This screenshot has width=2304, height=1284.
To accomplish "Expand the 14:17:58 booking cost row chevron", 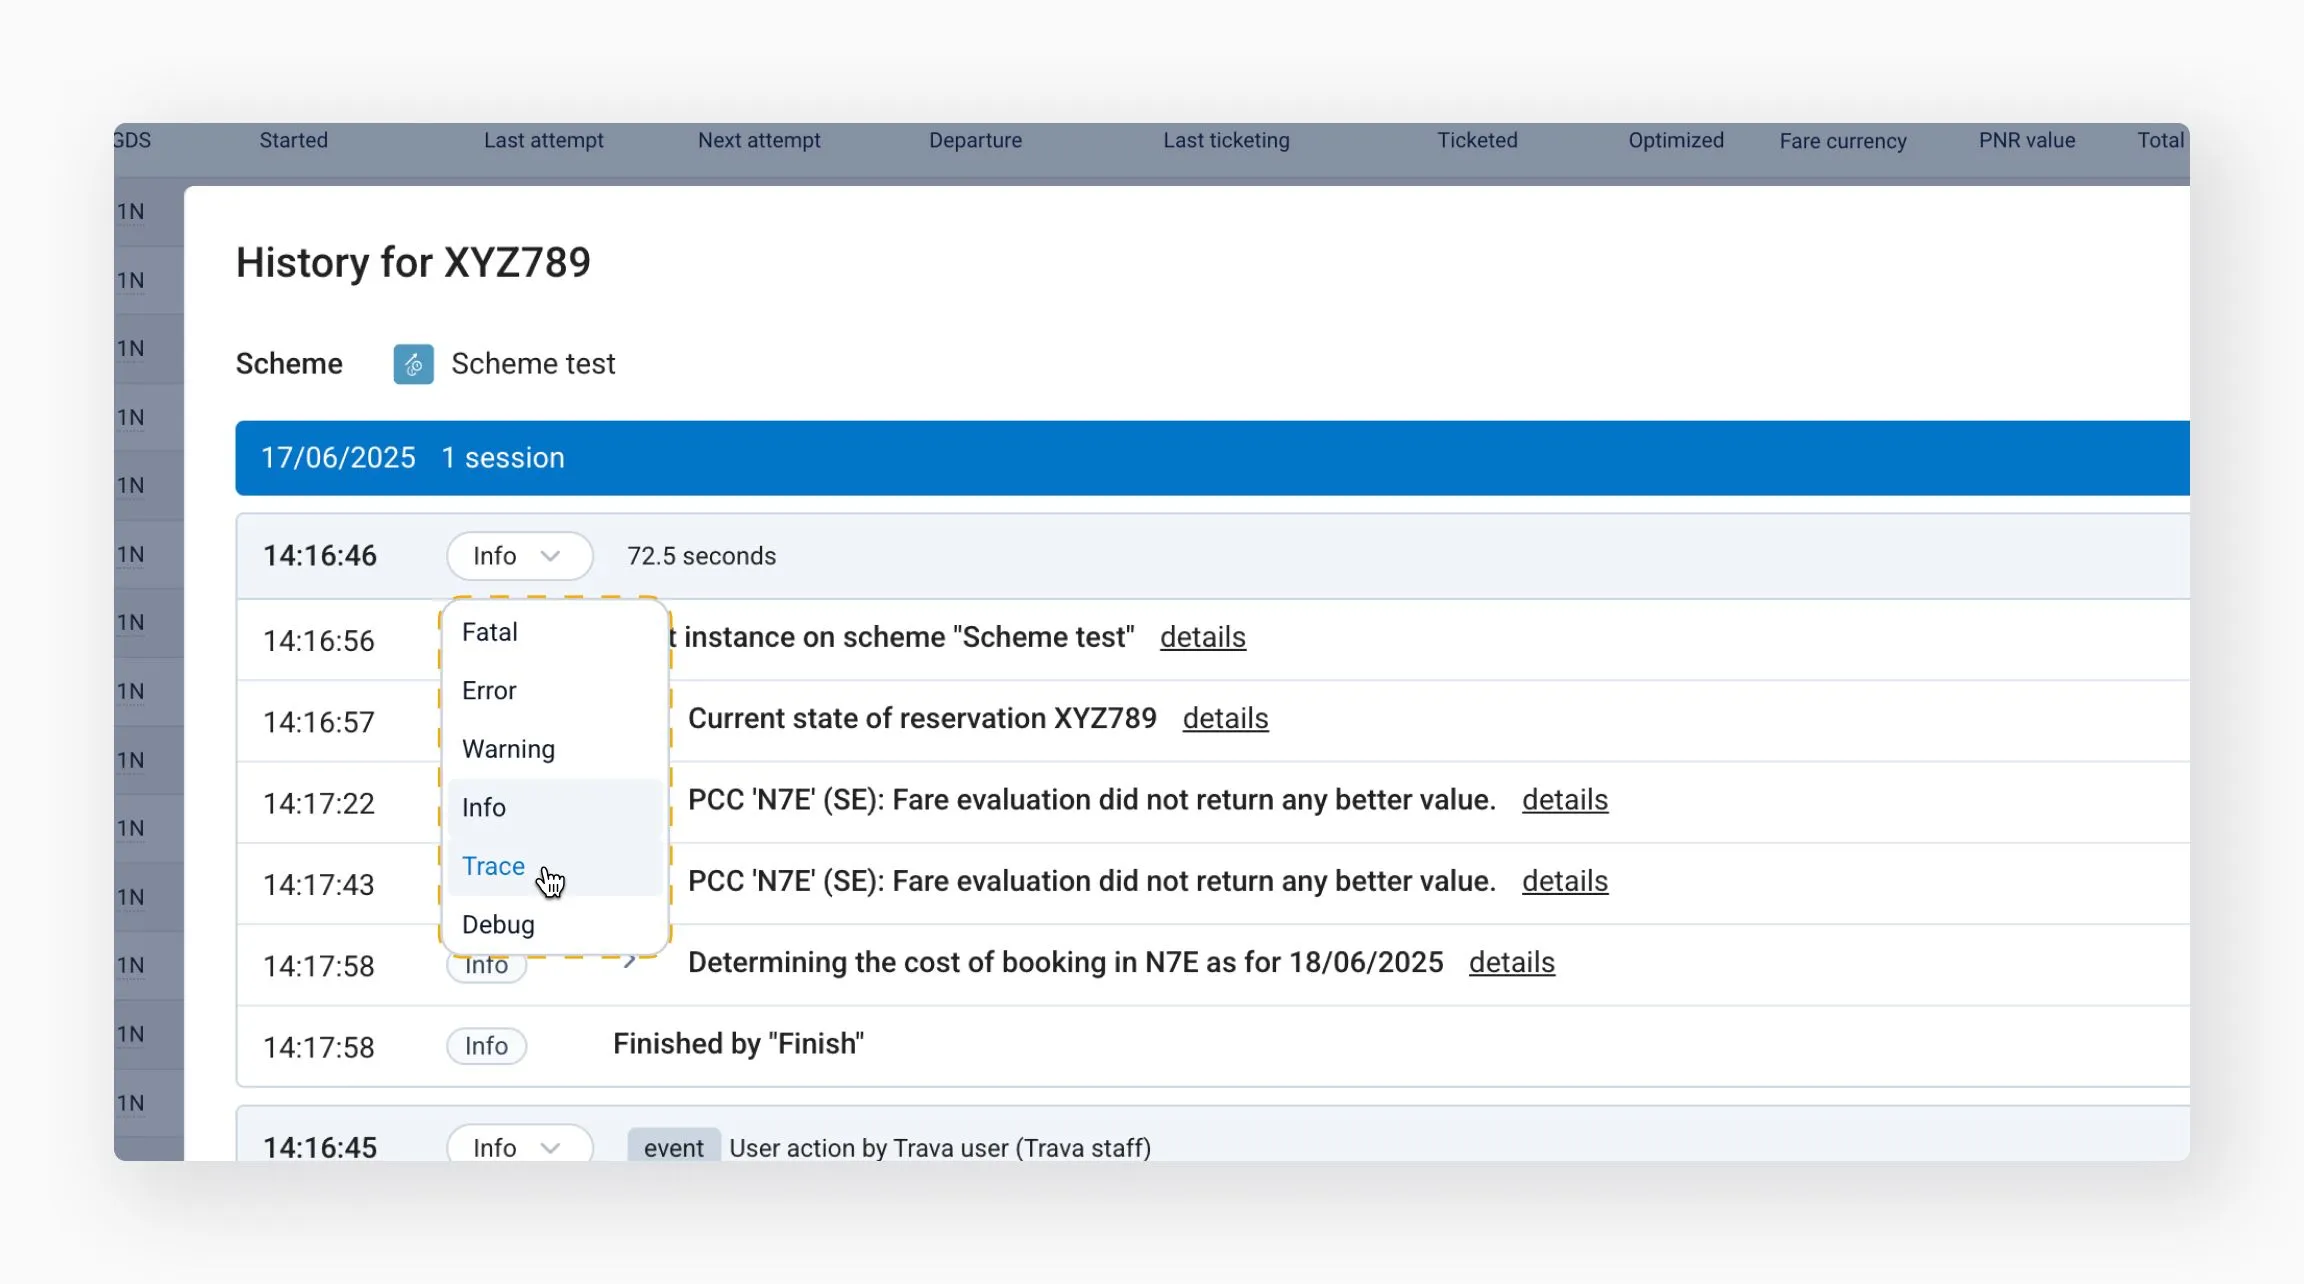I will click(629, 962).
